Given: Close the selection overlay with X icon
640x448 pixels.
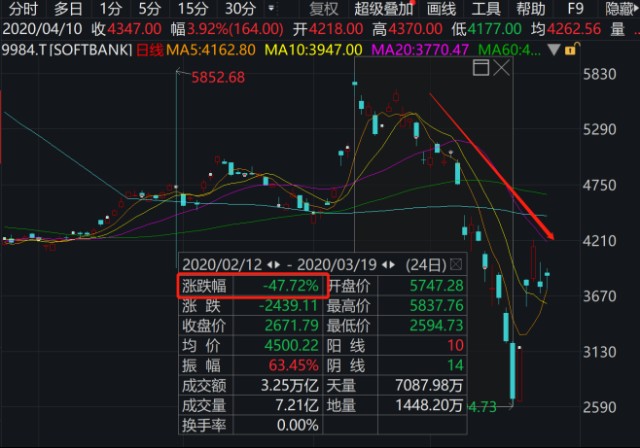Looking at the screenshot, I should (502, 67).
